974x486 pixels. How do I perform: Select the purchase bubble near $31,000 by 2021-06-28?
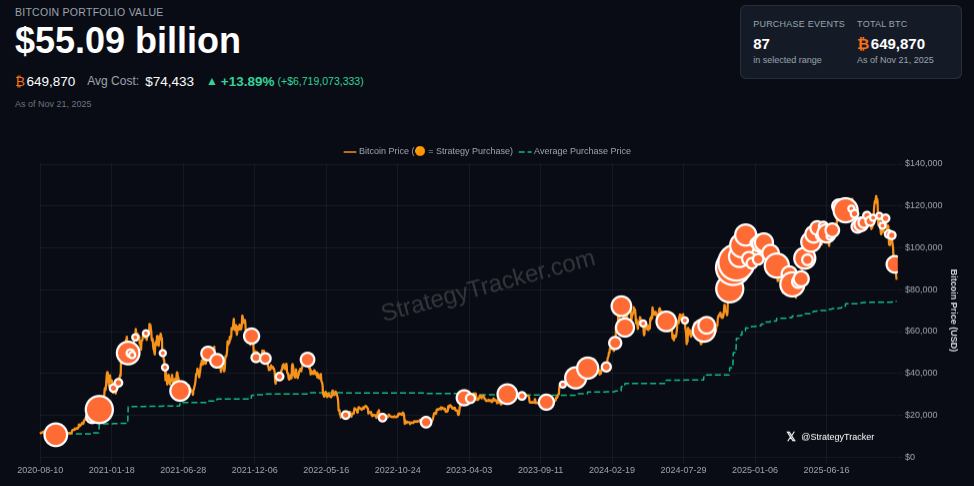180,391
